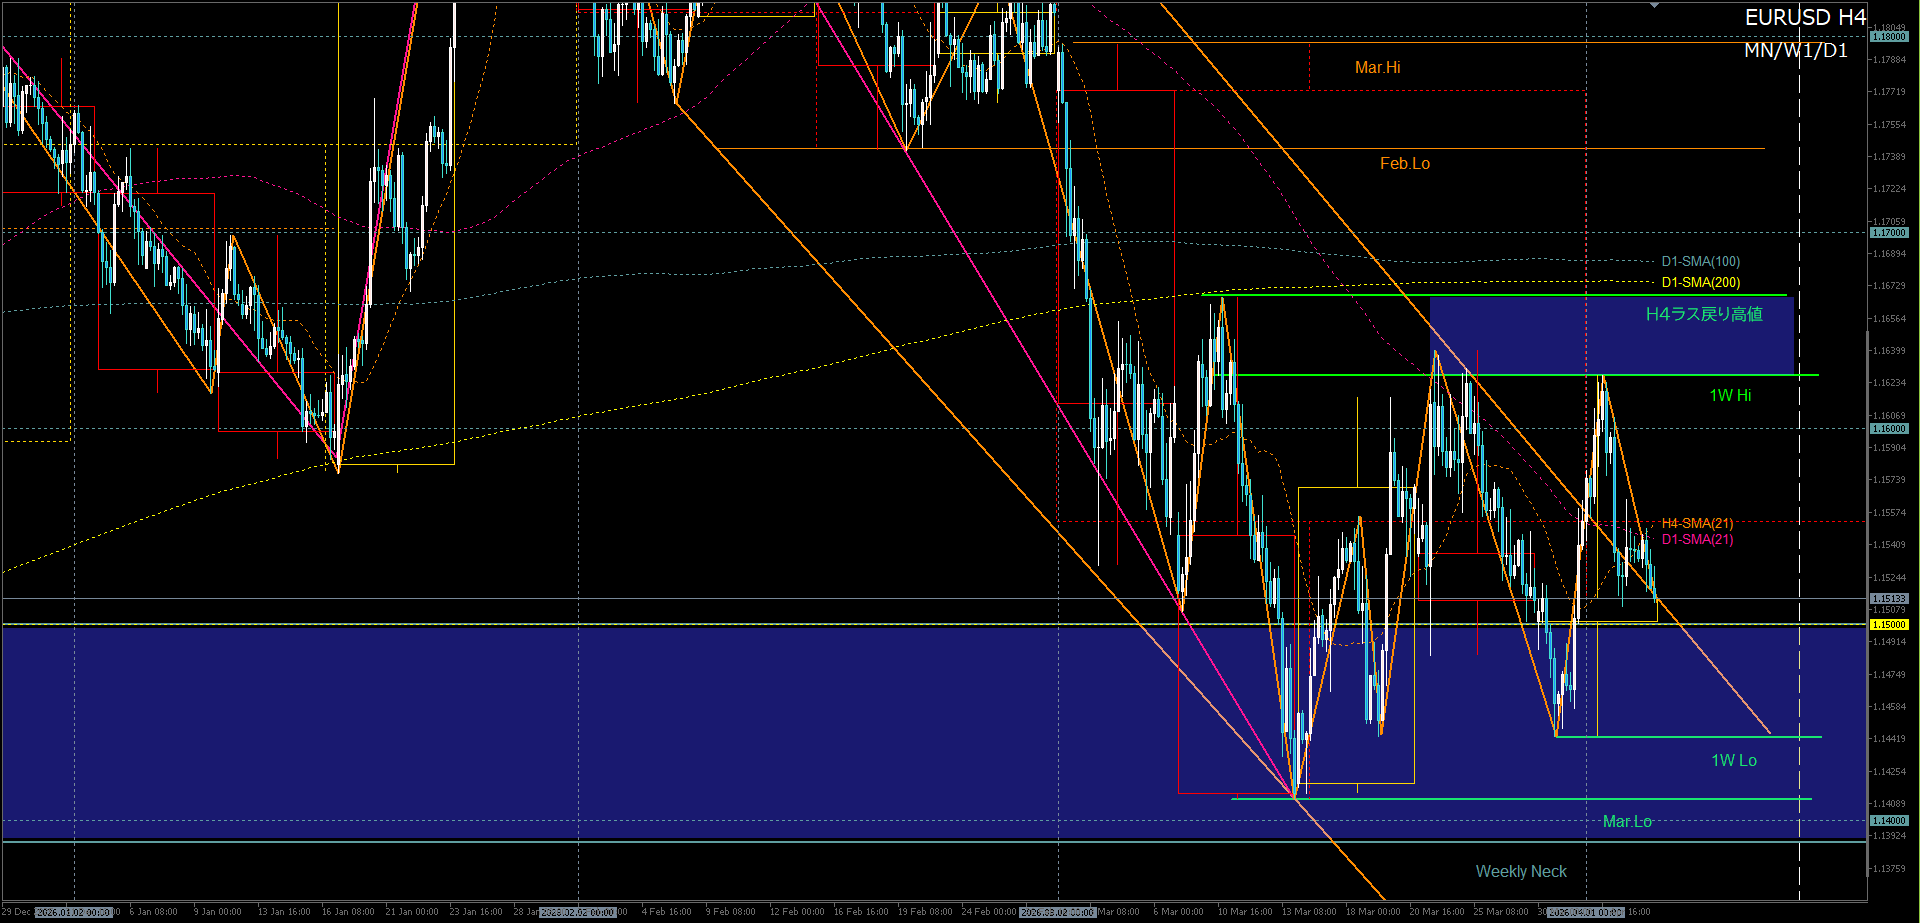Click the 1.14000 price level tag
The width and height of the screenshot is (1920, 923).
pyautogui.click(x=1888, y=821)
